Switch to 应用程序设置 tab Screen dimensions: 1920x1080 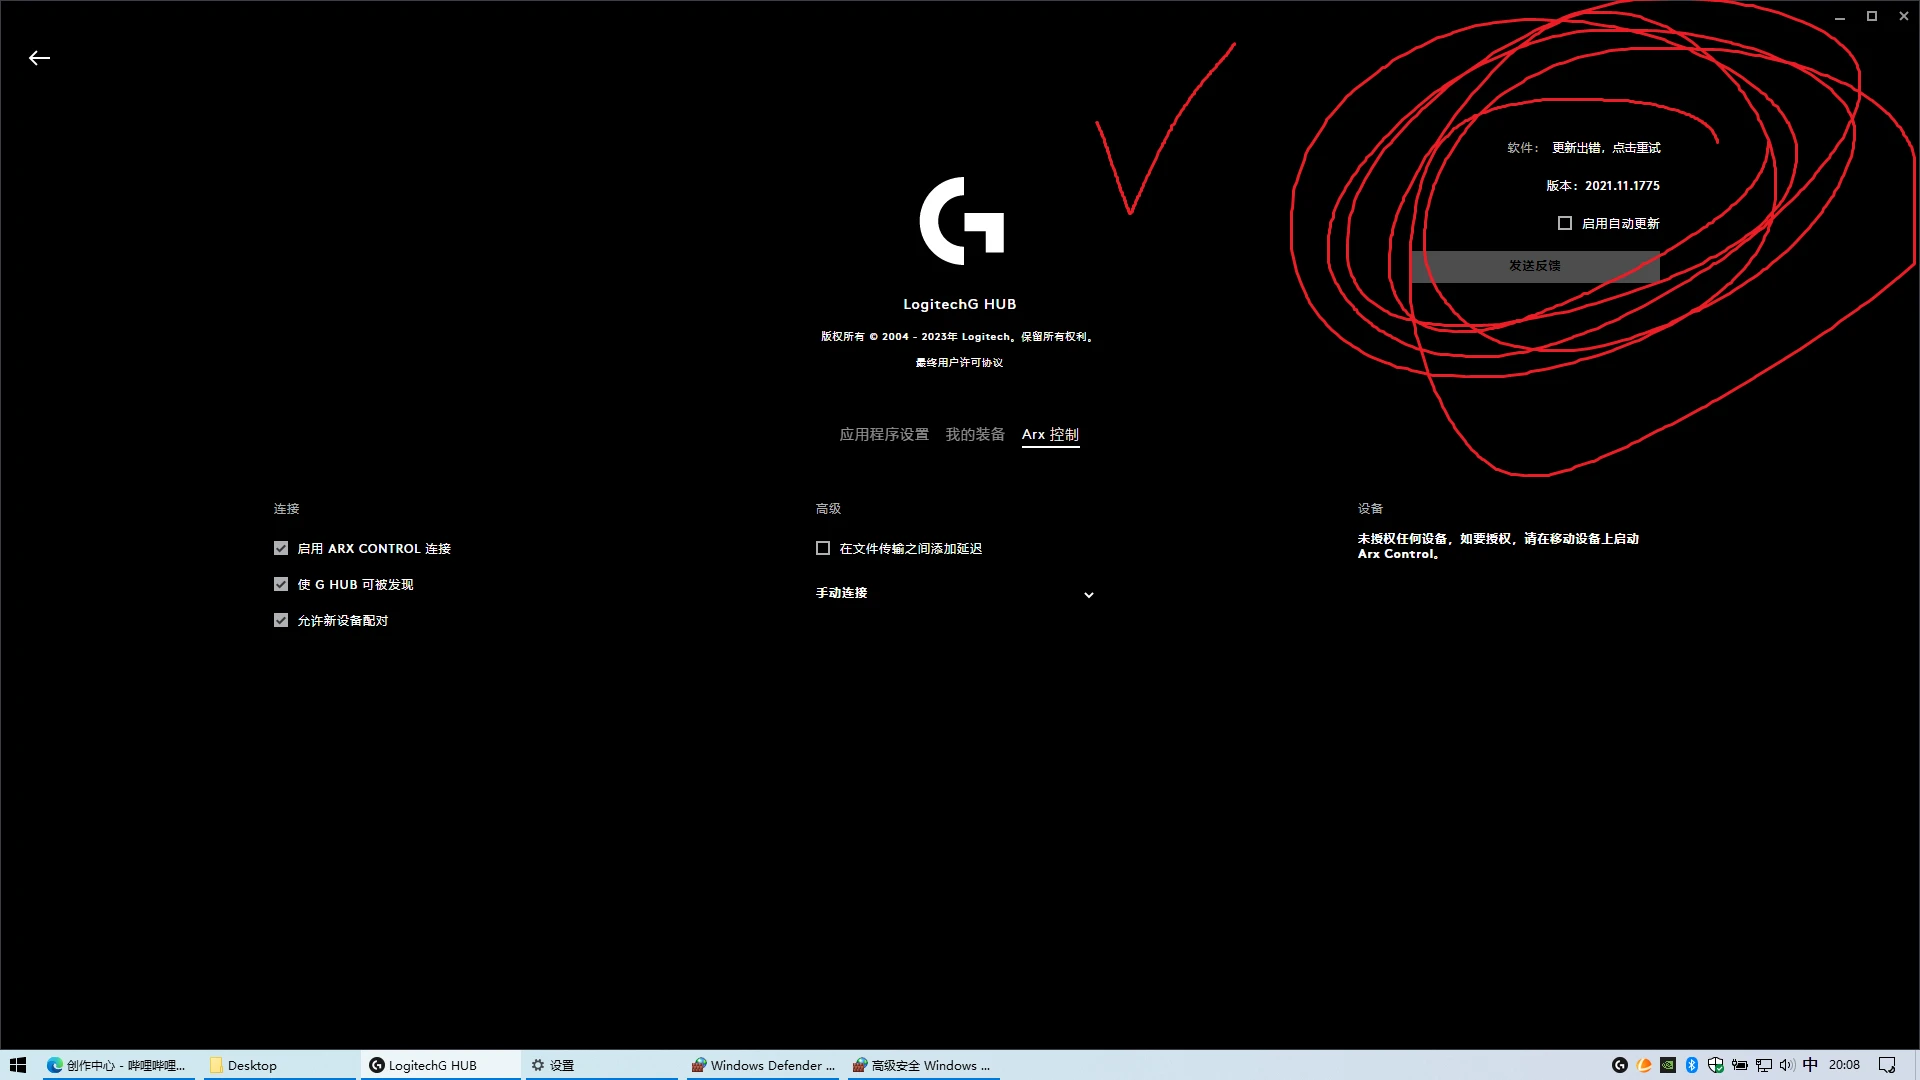[884, 434]
